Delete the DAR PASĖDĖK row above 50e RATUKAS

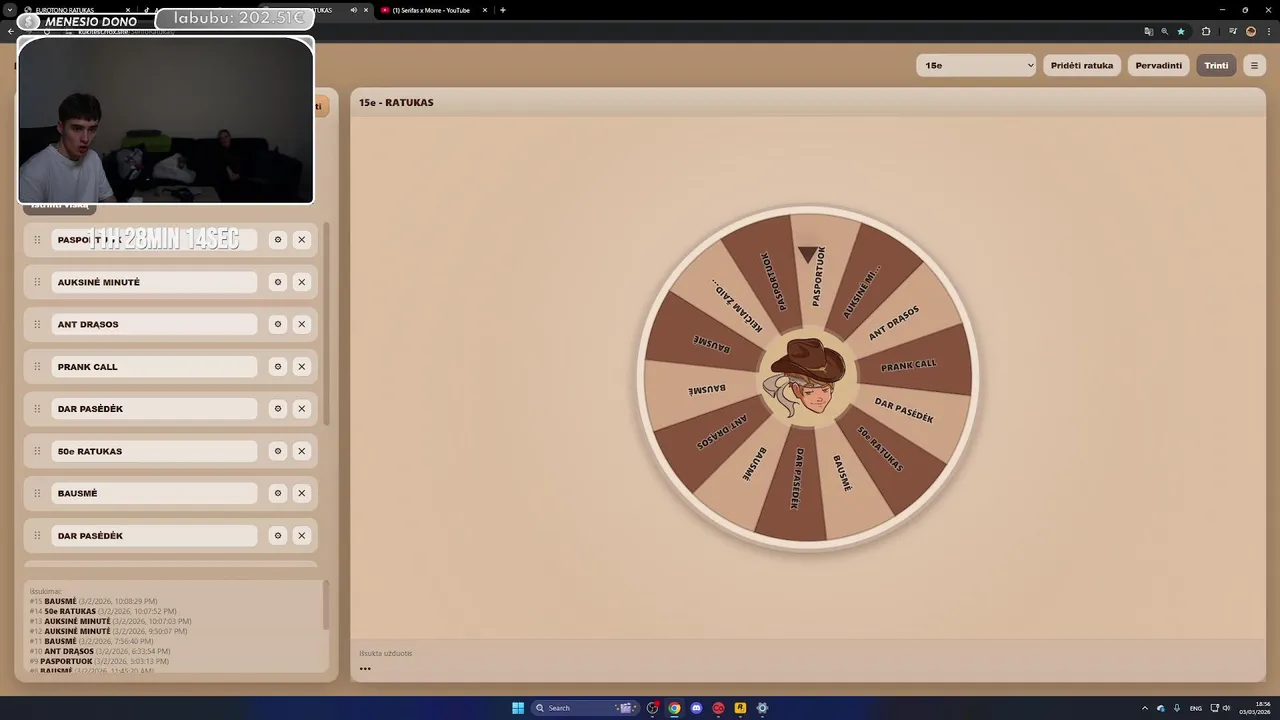point(302,409)
